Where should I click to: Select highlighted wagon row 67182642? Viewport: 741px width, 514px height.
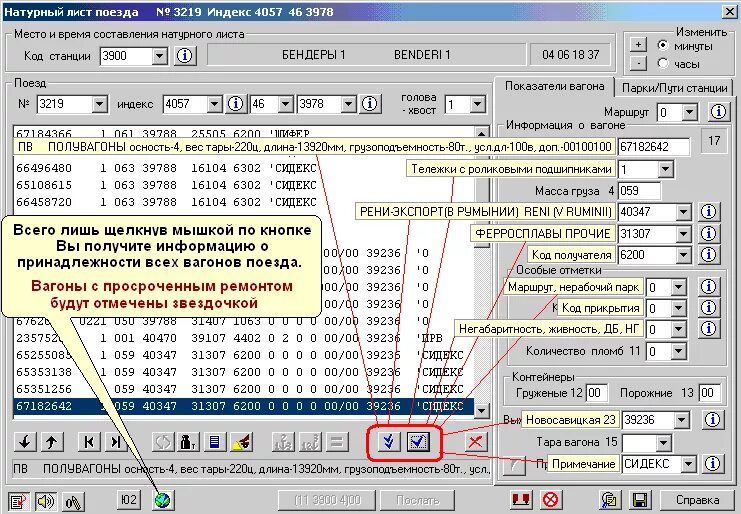click(243, 406)
